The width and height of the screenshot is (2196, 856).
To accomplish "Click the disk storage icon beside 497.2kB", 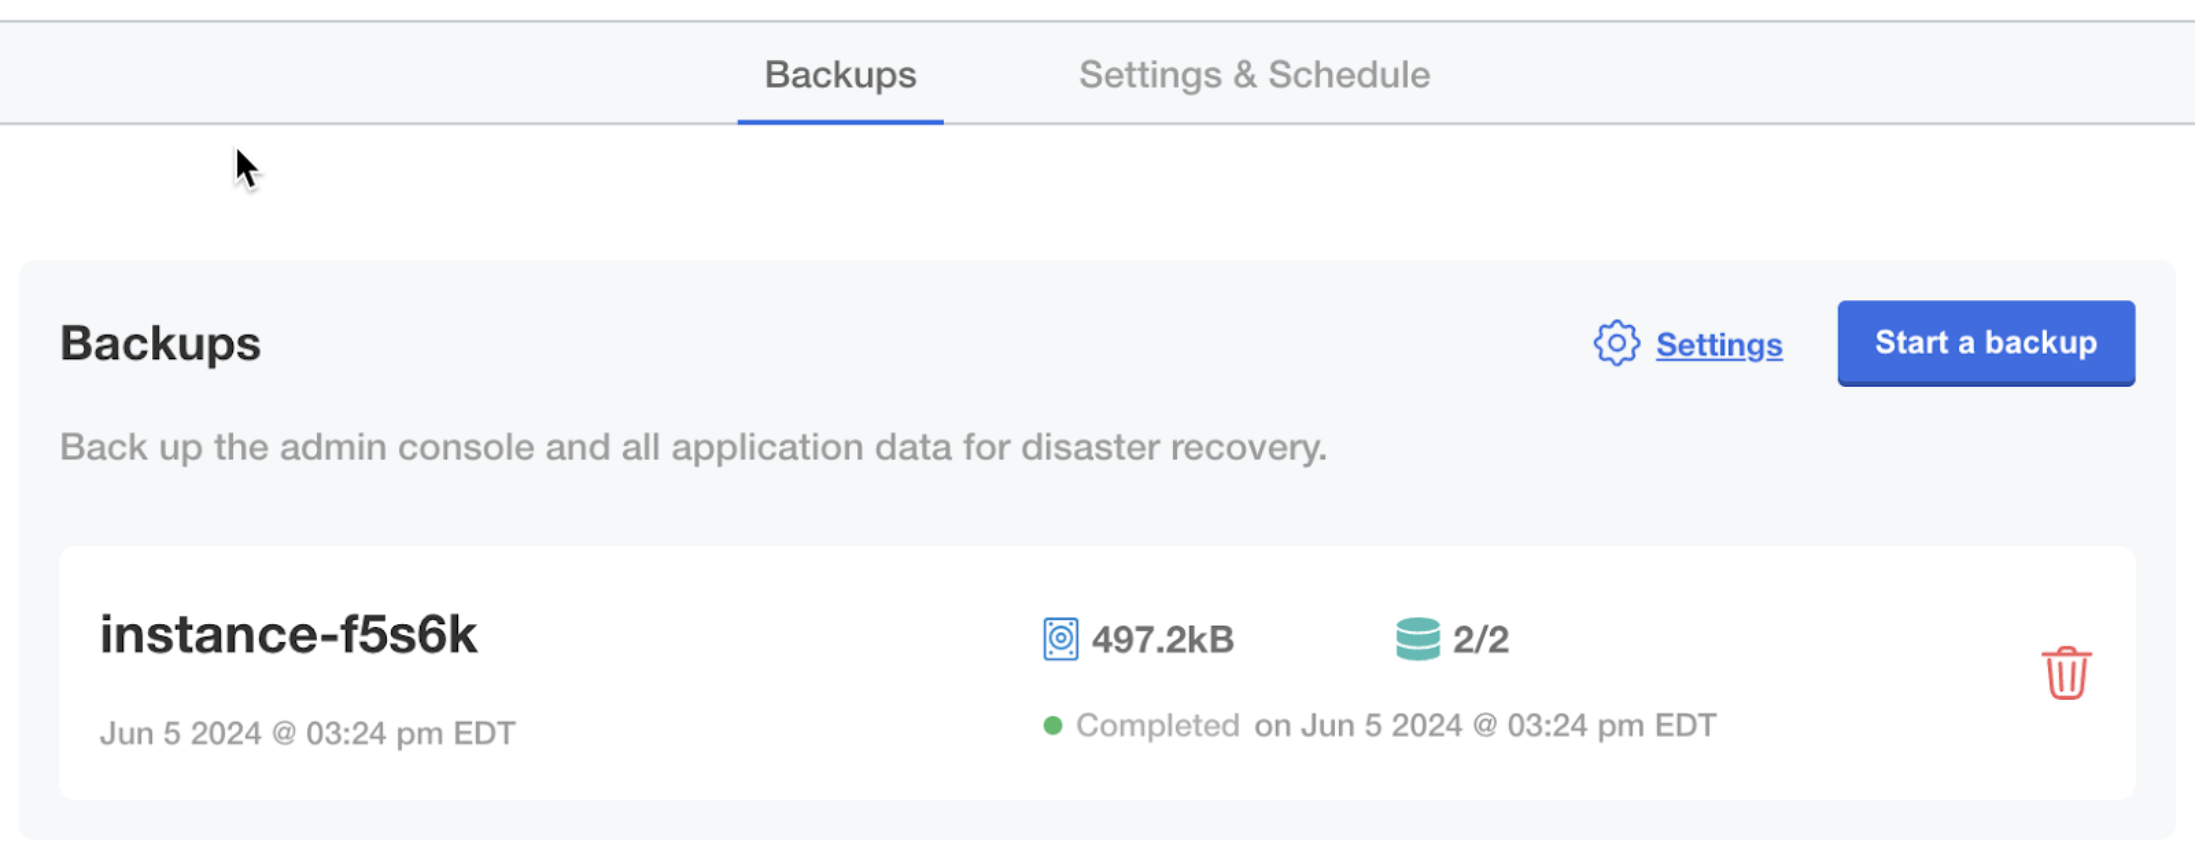I will click(1060, 639).
